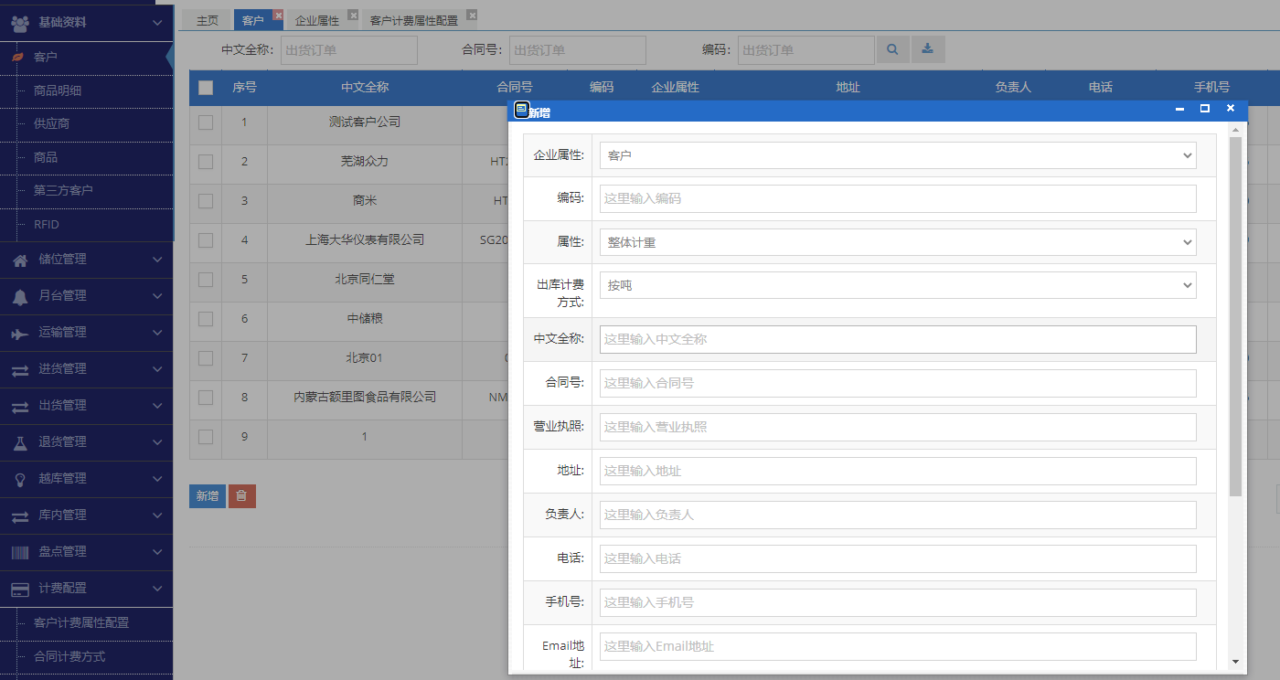This screenshot has width=1280, height=680.
Task: Click the dialog vertical scrollbar thumb
Action: click(1236, 316)
